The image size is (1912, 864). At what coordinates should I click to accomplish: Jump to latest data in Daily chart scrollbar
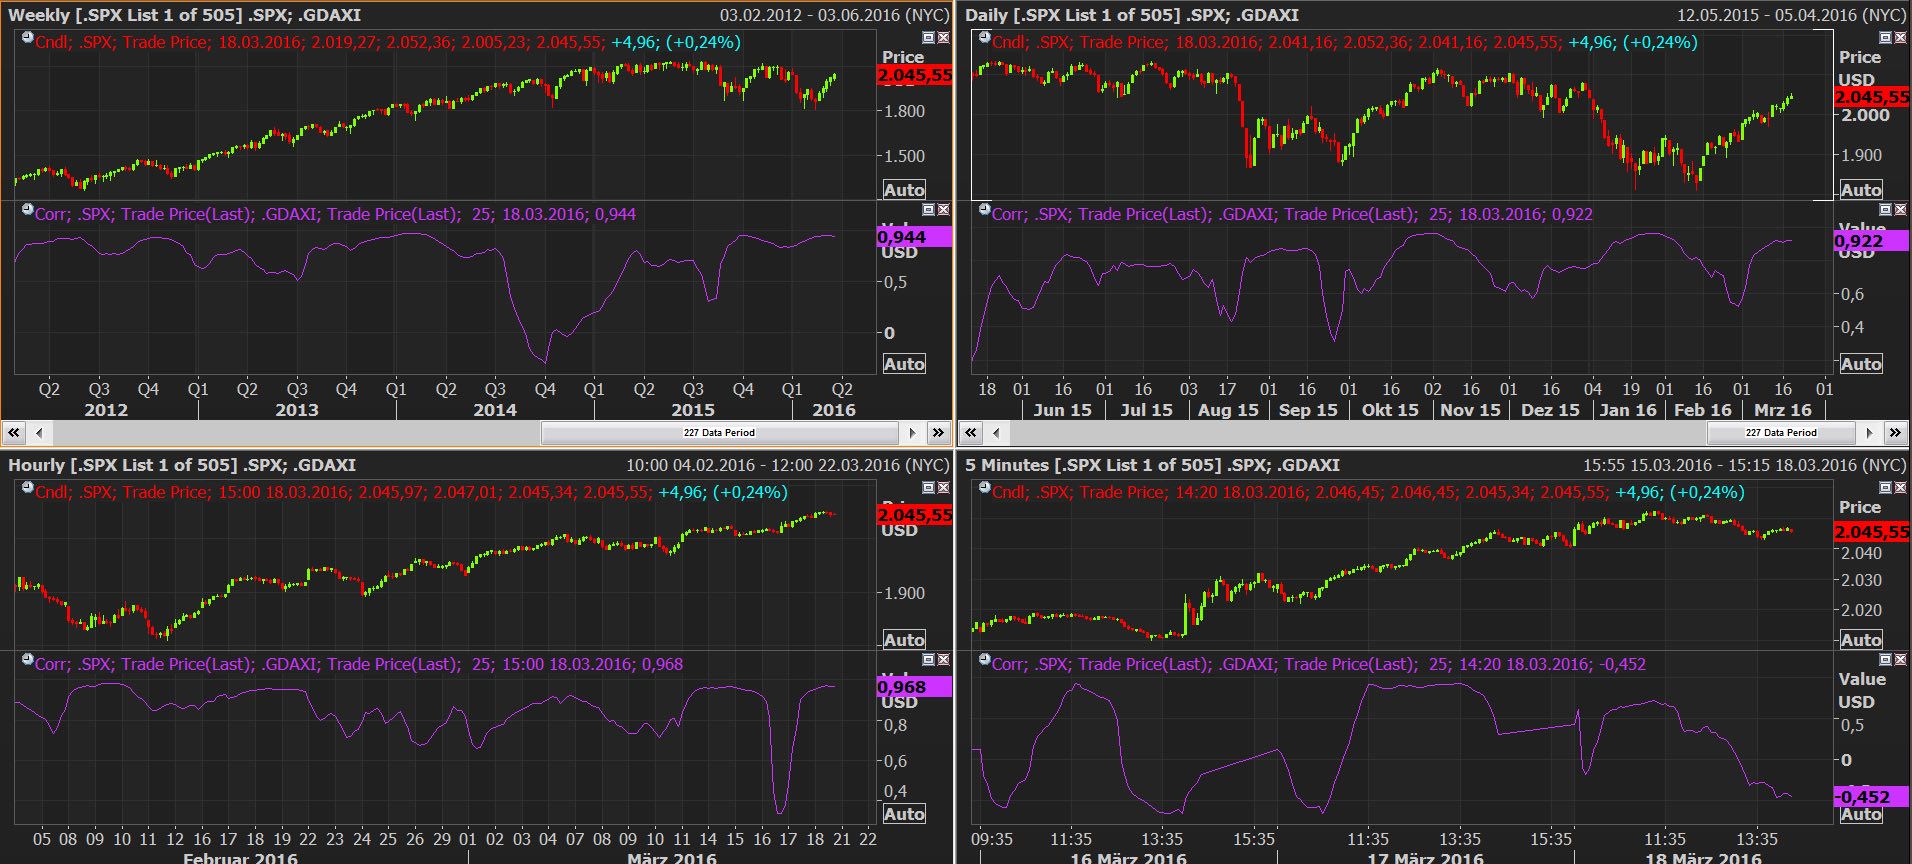pos(1895,433)
